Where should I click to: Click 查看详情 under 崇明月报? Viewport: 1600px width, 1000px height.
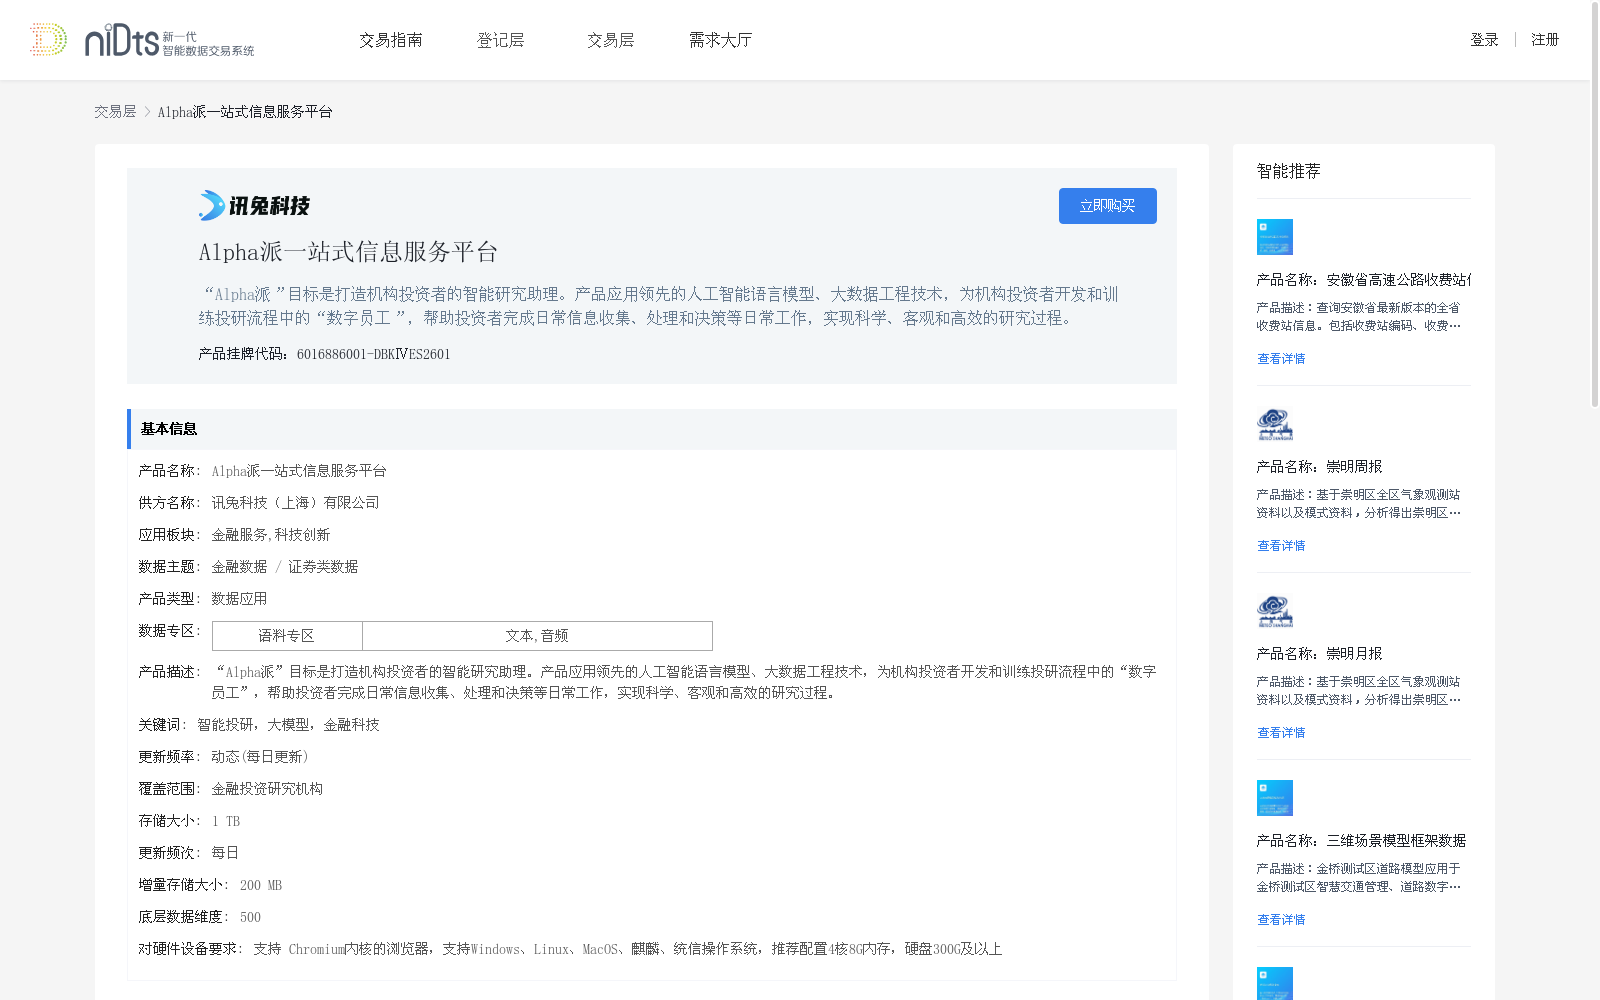click(x=1281, y=733)
